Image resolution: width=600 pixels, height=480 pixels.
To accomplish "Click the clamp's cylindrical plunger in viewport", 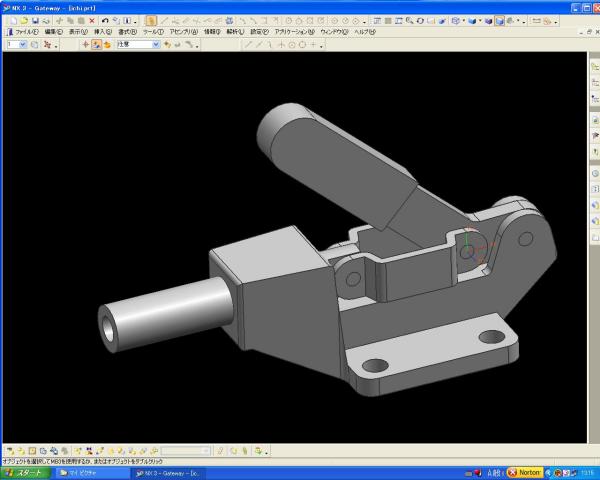I will point(160,312).
